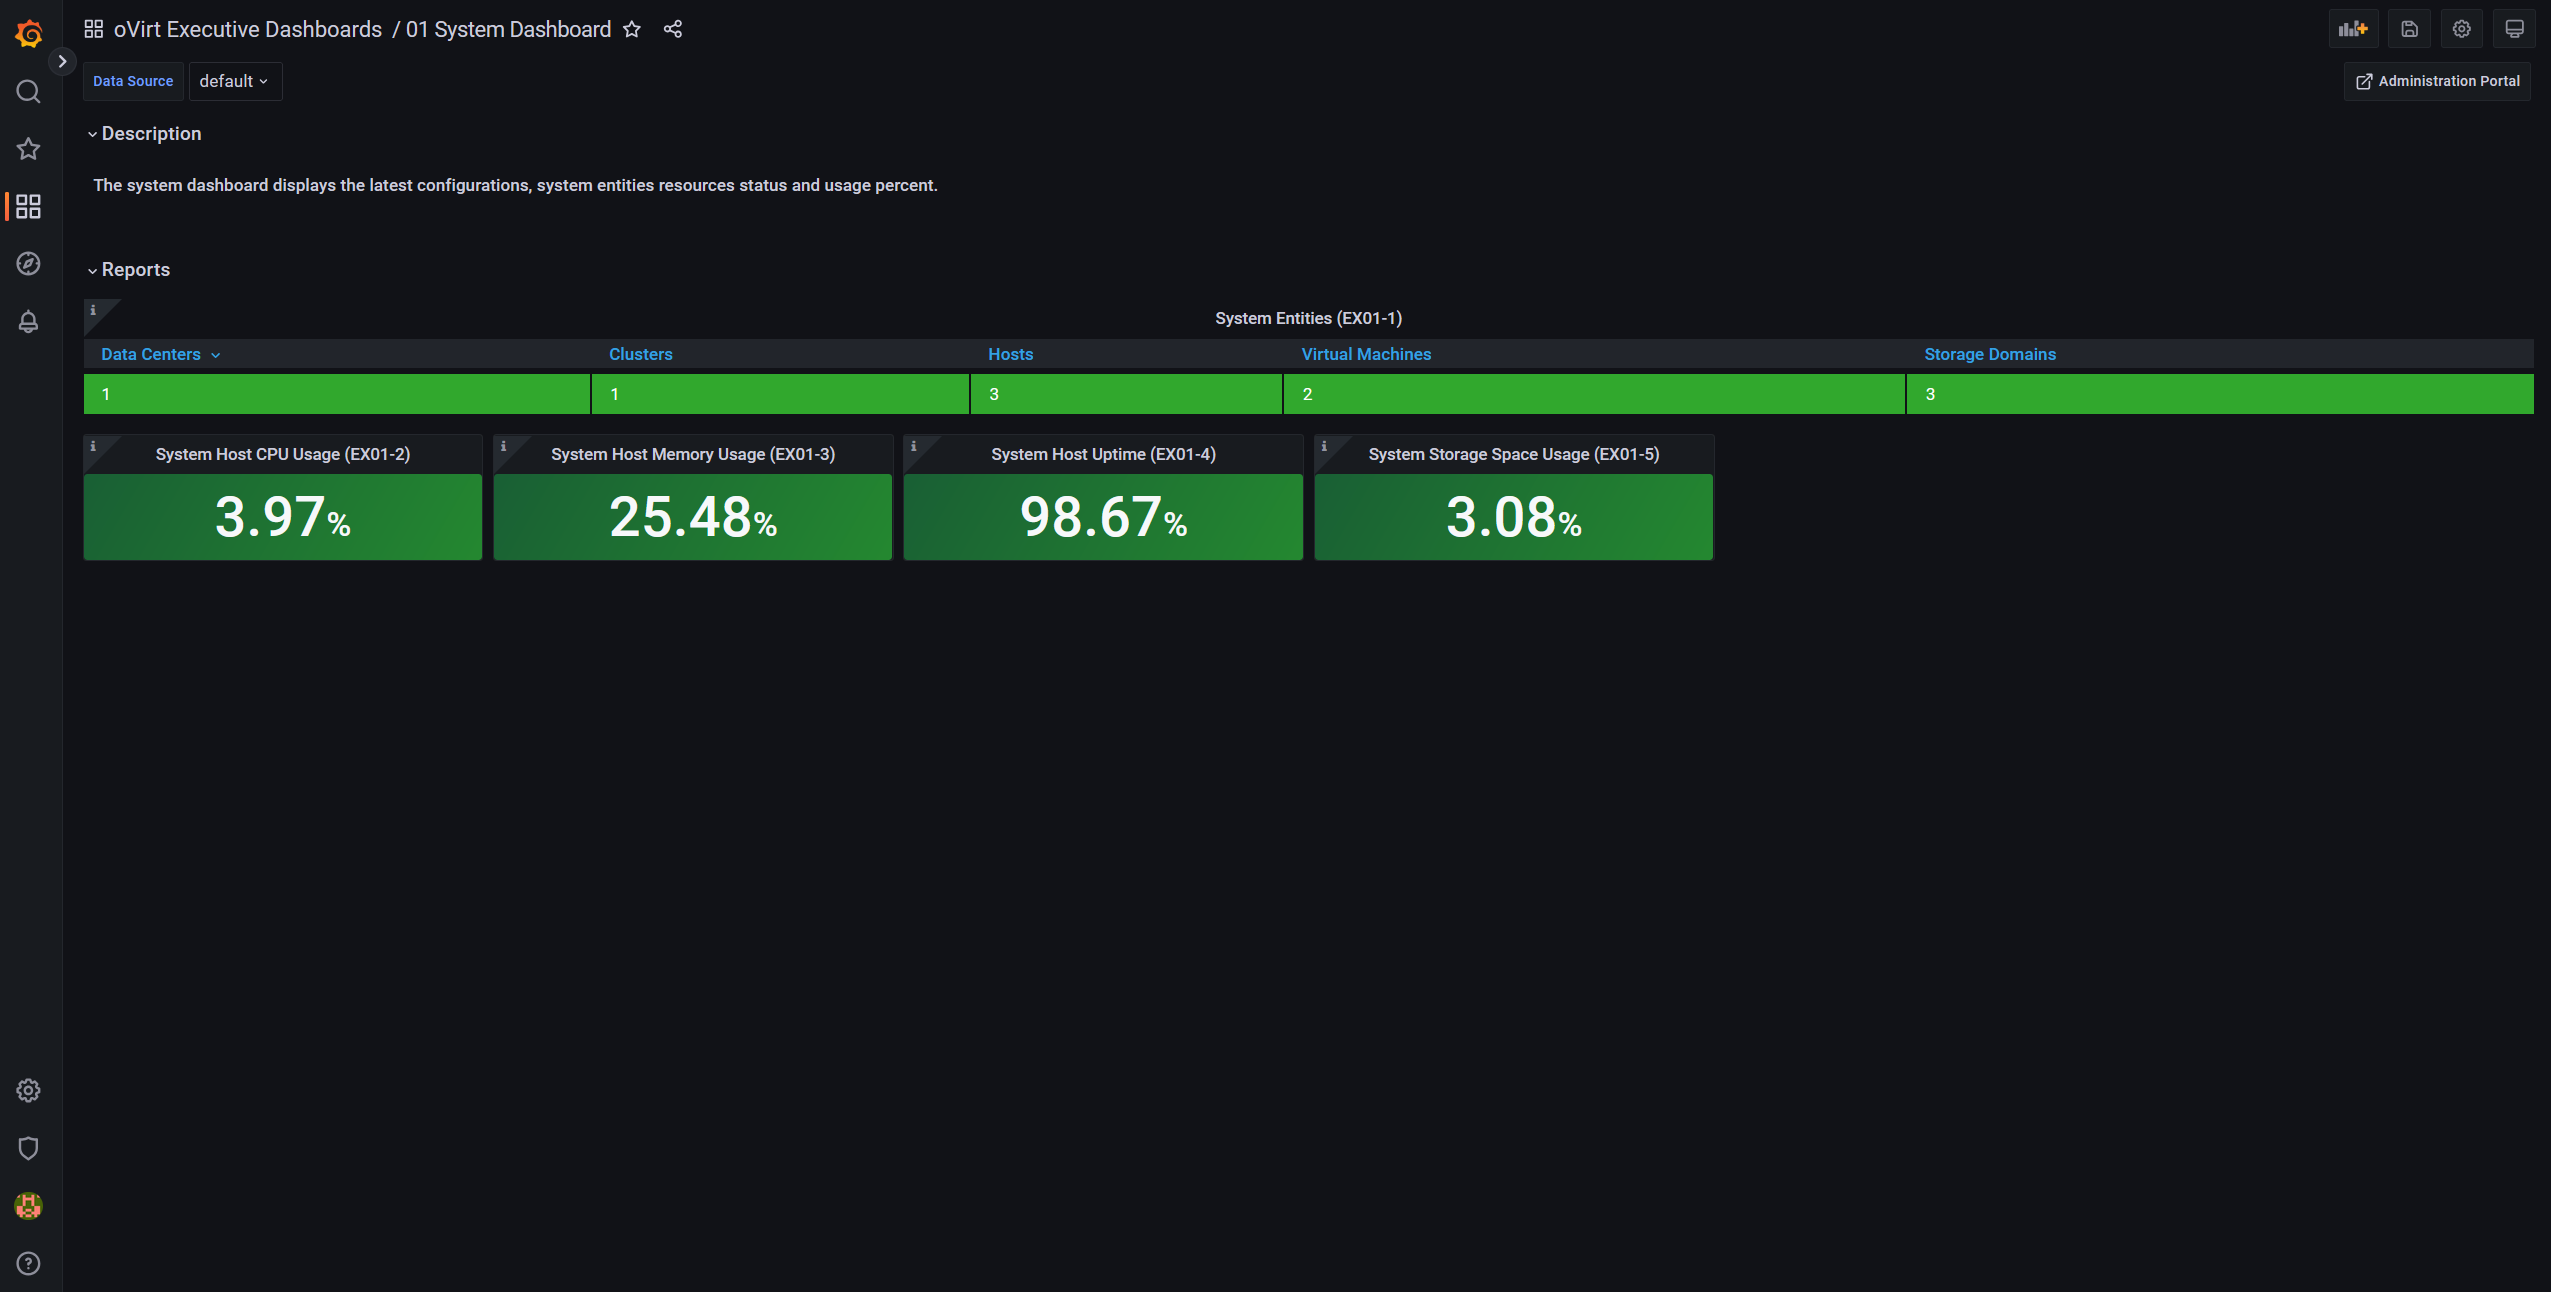Viewport: 2551px width, 1292px height.
Task: Click the Data Centers value cell 1
Action: click(337, 394)
